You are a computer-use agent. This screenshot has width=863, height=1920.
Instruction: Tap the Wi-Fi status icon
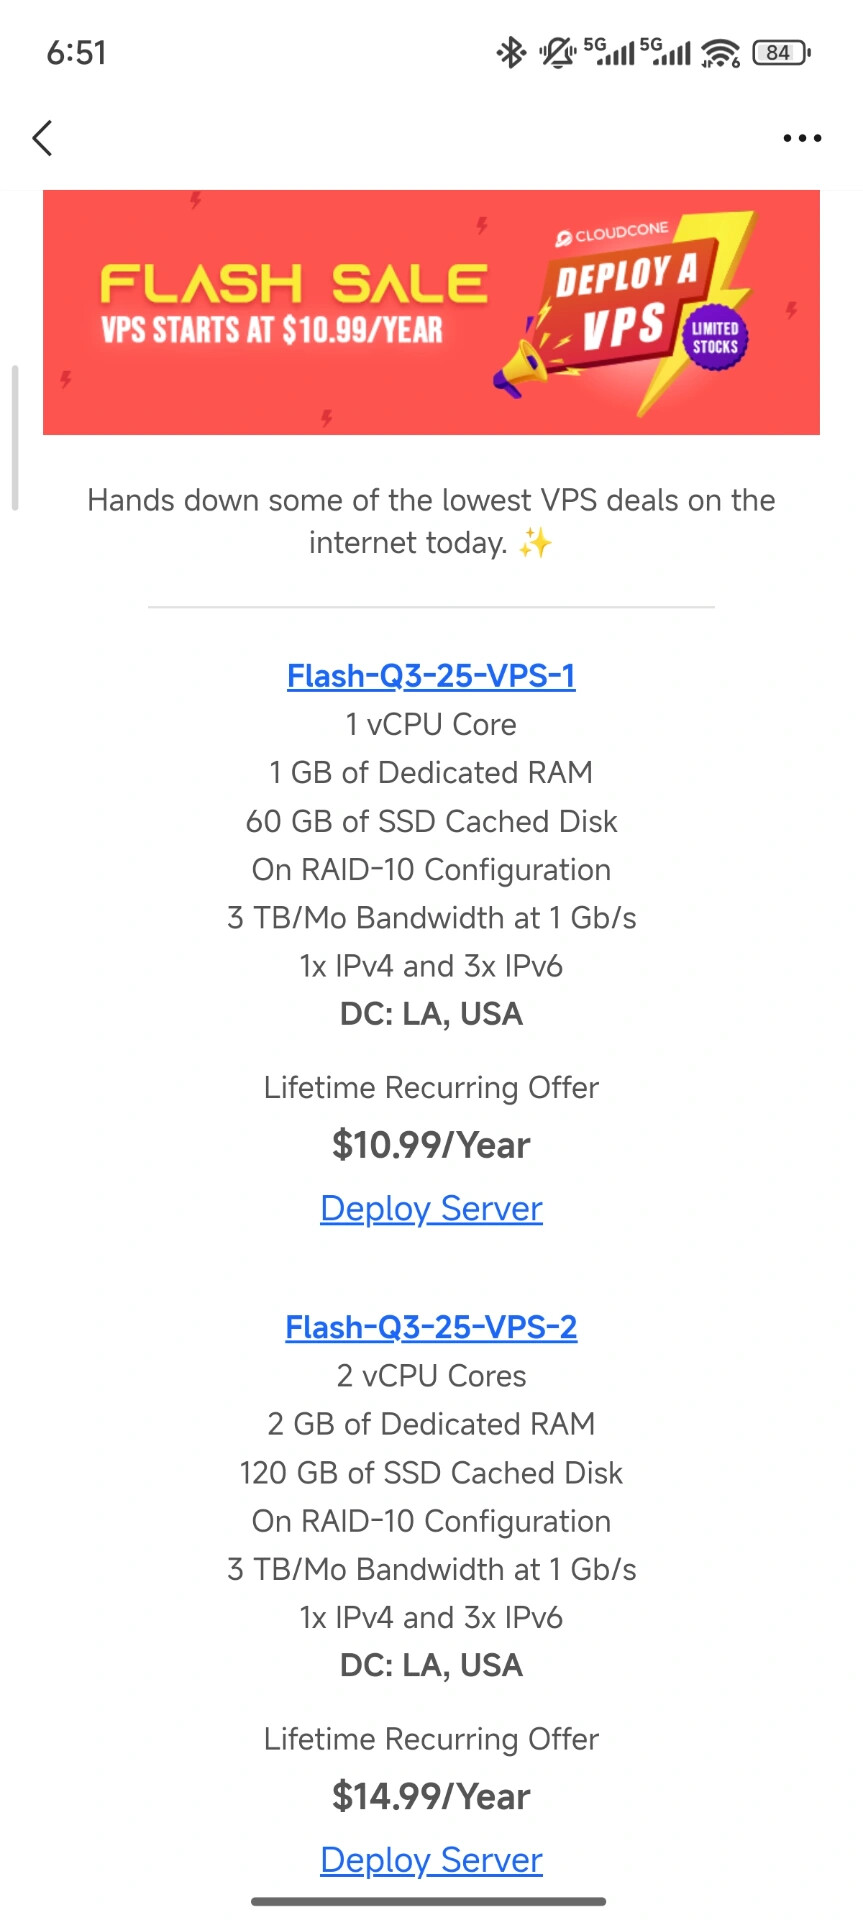coord(720,52)
